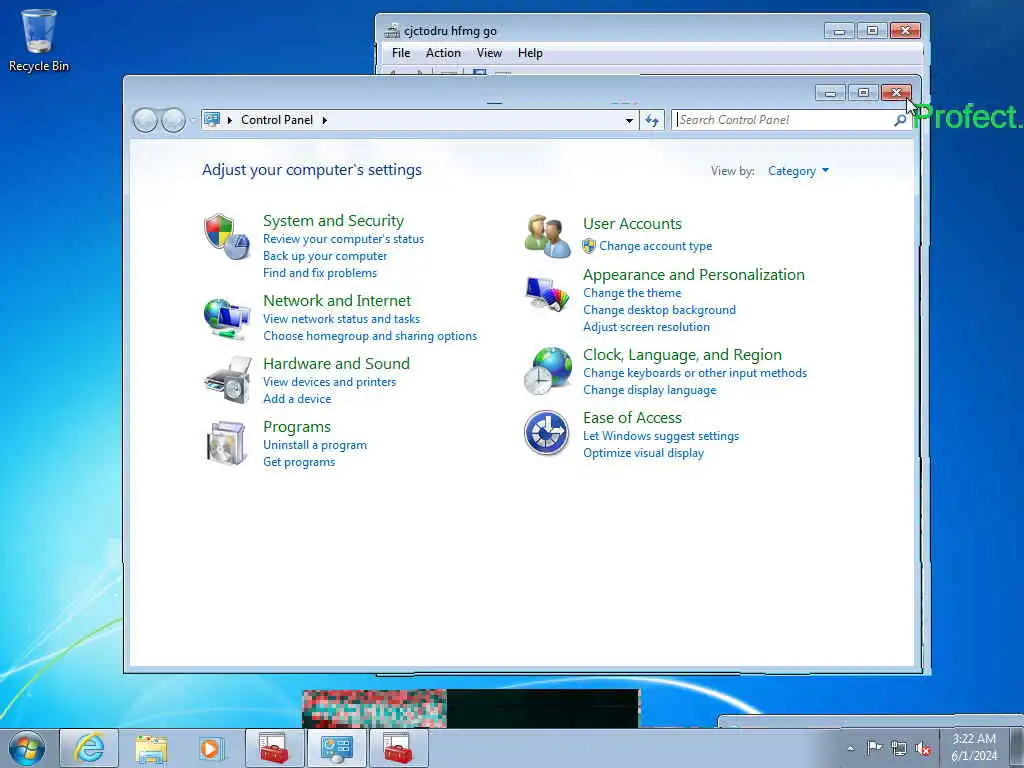The image size is (1024, 768).
Task: Click the muted volume icon in the tray
Action: pyautogui.click(x=923, y=748)
